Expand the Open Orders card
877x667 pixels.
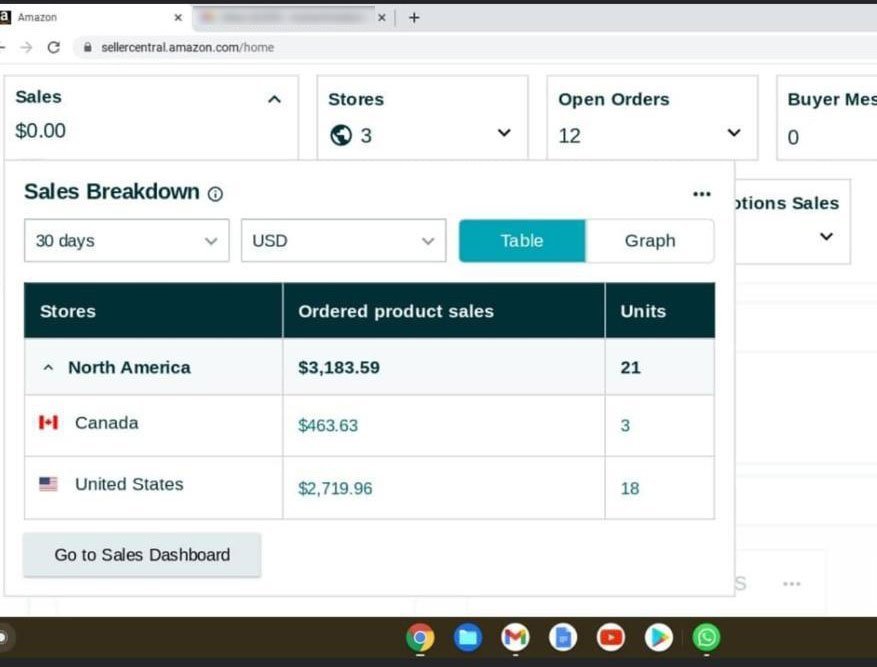point(734,135)
